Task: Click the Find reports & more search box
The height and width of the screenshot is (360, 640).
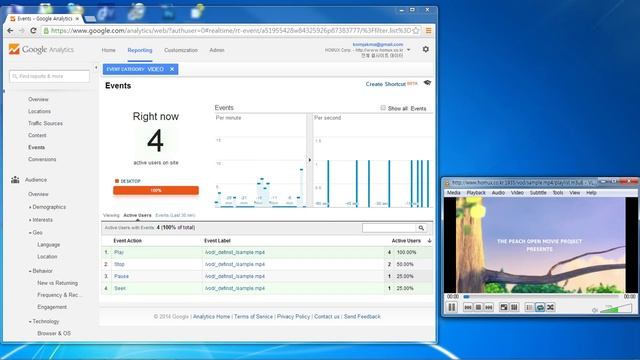Action: tap(49, 76)
